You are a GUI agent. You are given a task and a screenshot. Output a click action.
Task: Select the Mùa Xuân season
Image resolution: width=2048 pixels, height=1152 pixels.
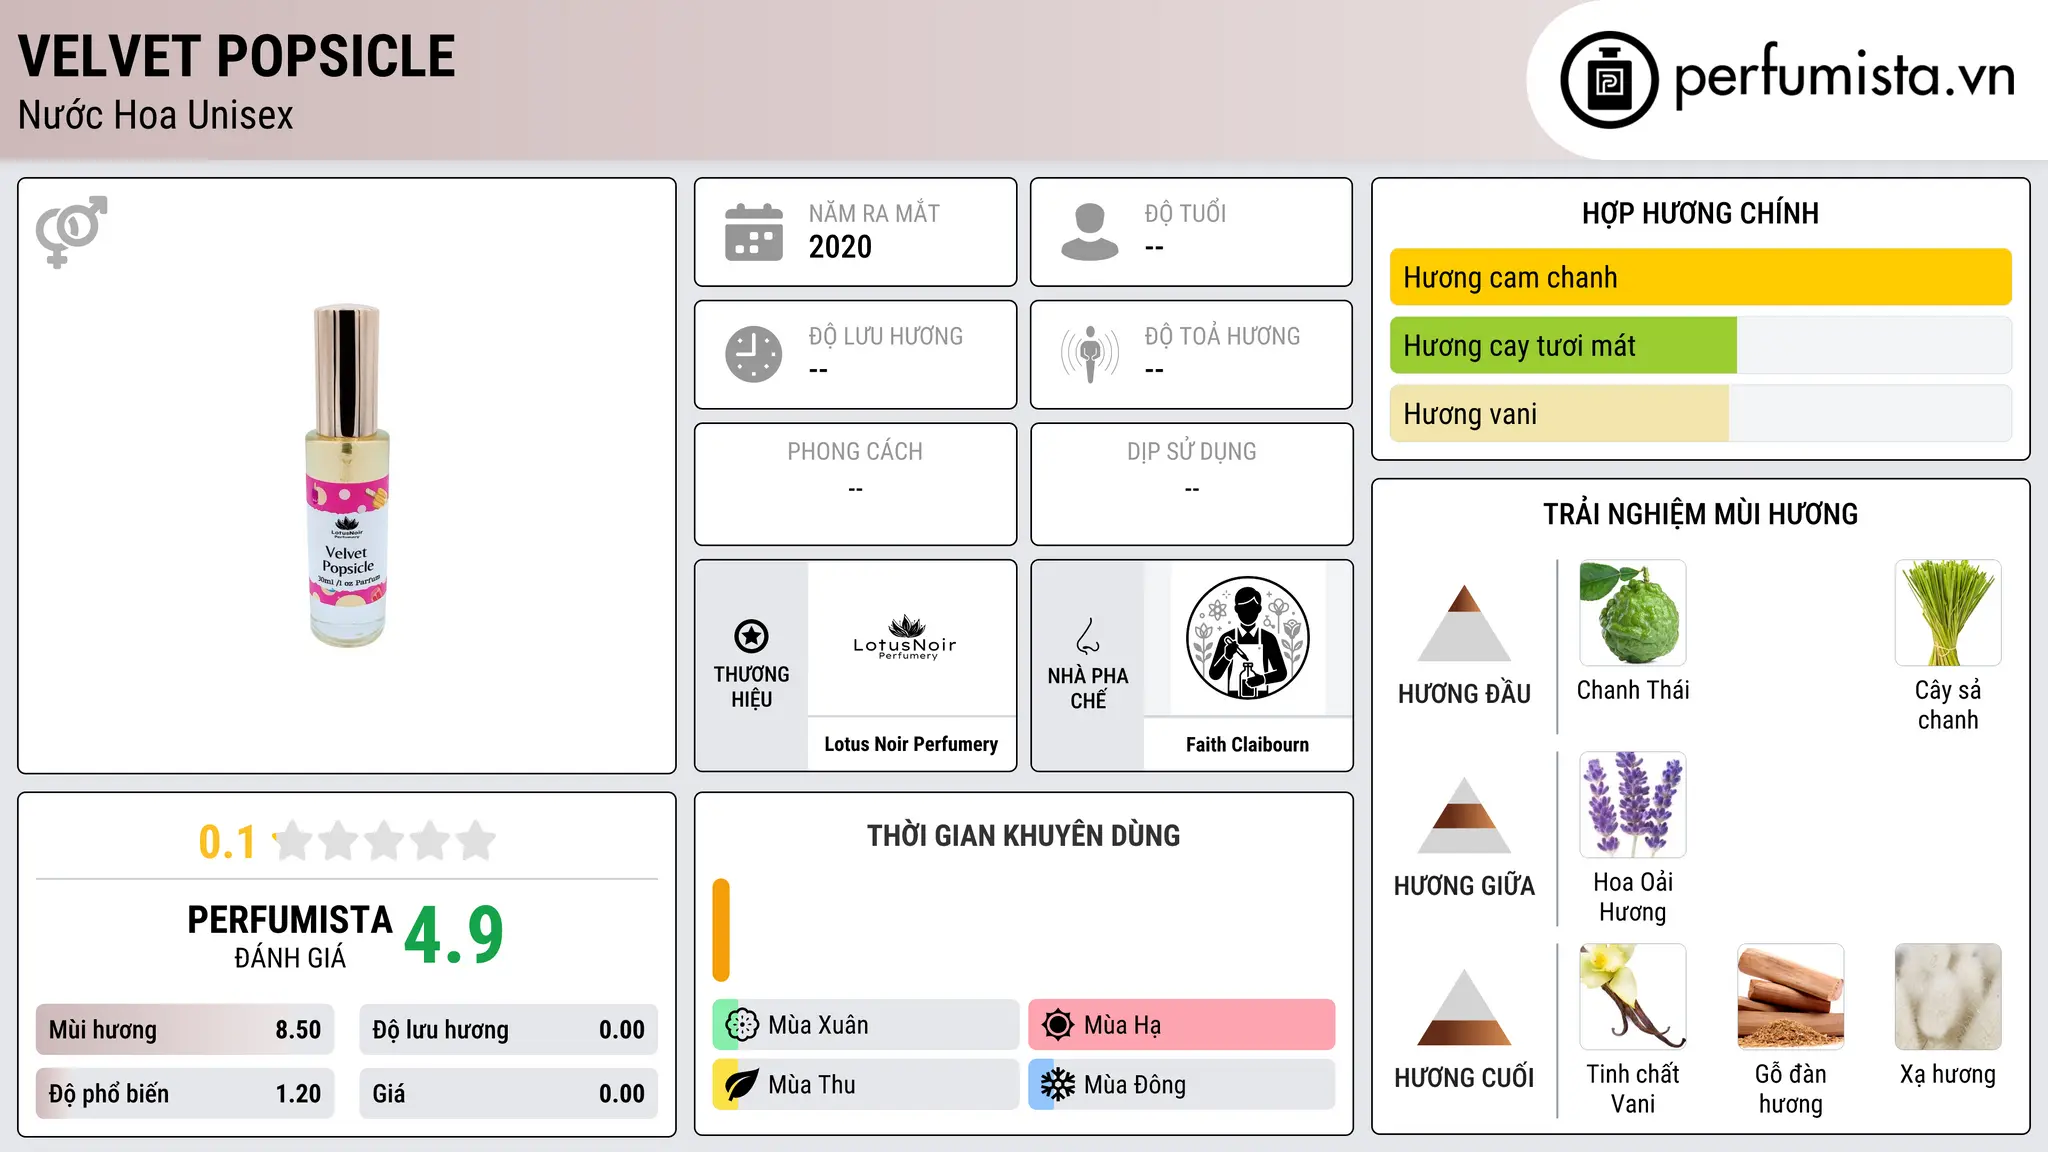pyautogui.click(x=866, y=1025)
